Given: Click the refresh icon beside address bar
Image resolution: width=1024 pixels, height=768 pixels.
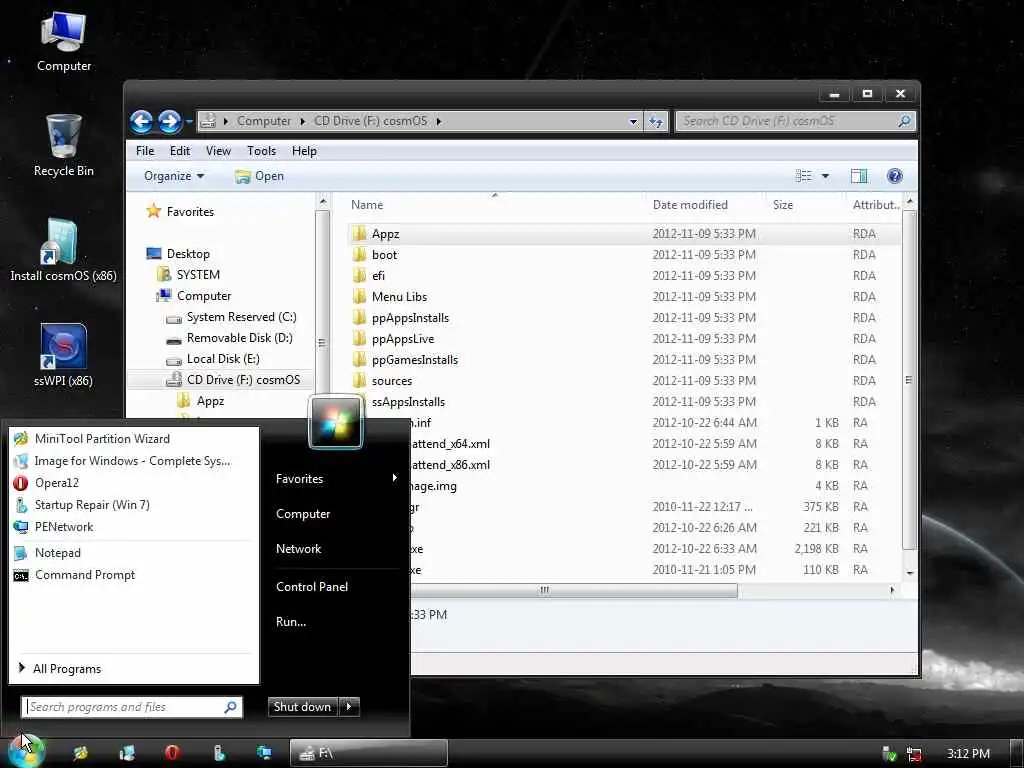Looking at the screenshot, I should 656,121.
